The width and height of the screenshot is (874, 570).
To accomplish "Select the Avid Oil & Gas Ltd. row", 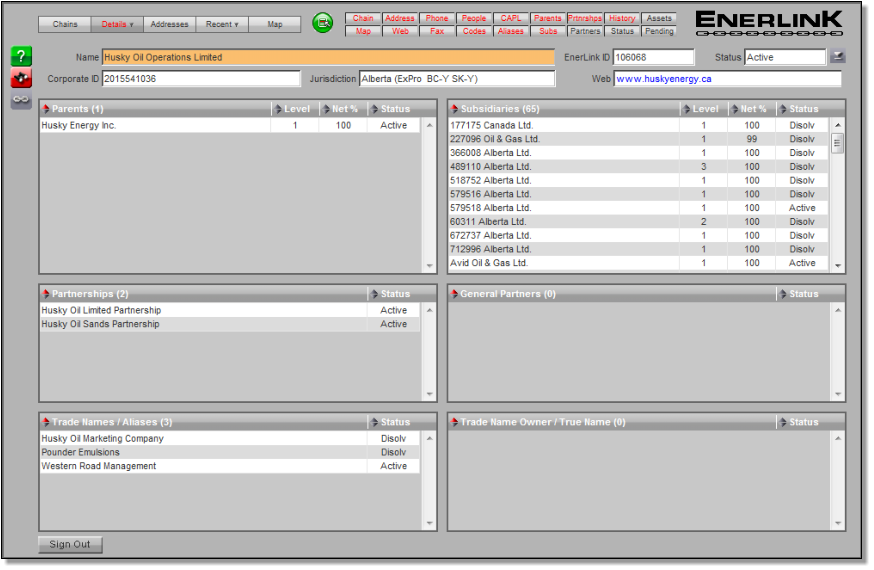I will pyautogui.click(x=638, y=263).
